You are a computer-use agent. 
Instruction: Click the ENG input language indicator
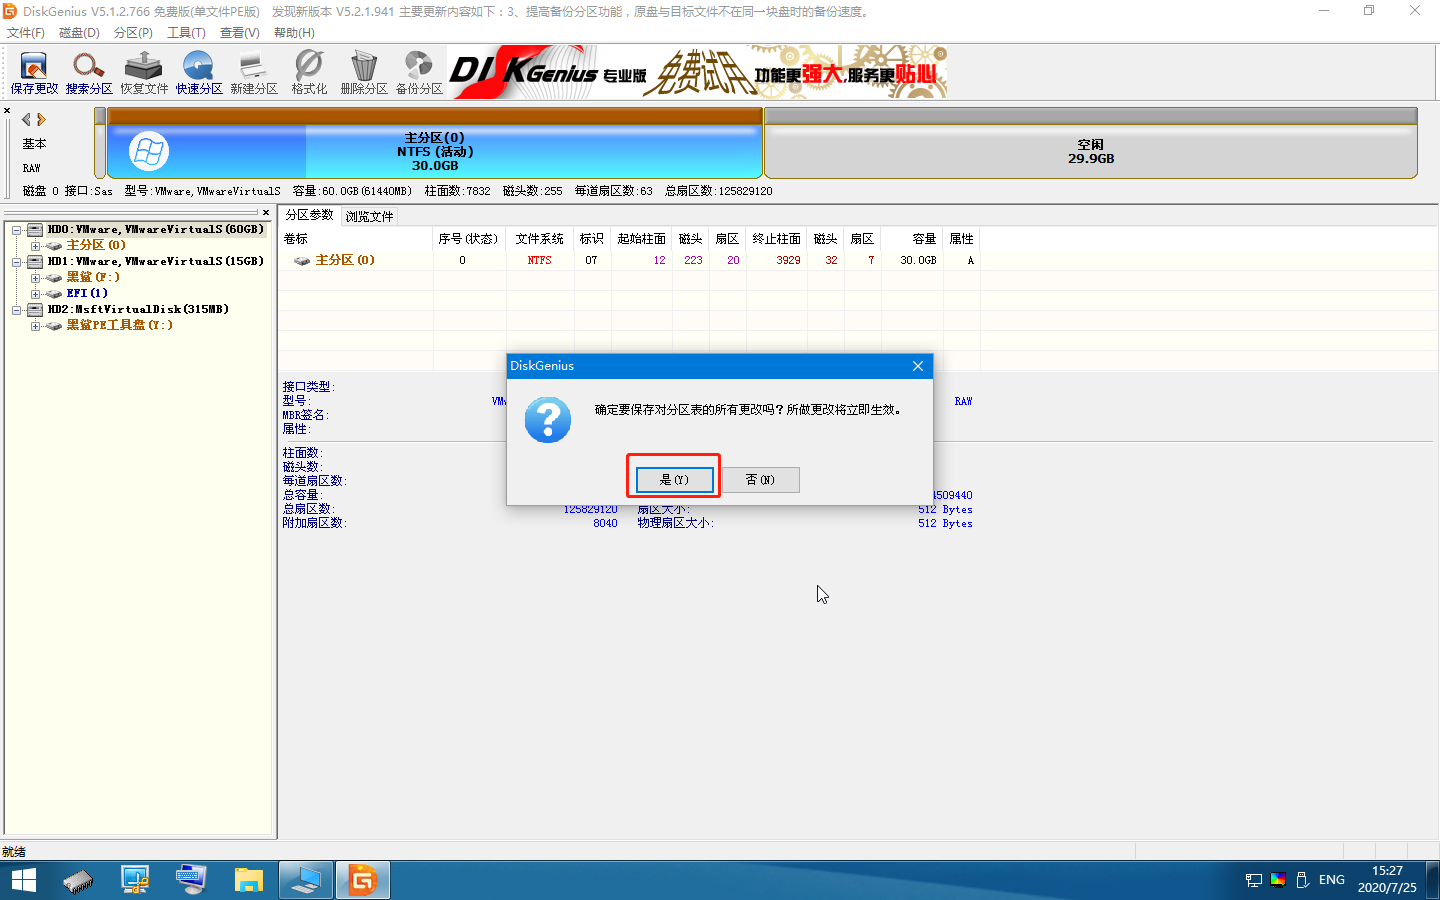(x=1332, y=880)
